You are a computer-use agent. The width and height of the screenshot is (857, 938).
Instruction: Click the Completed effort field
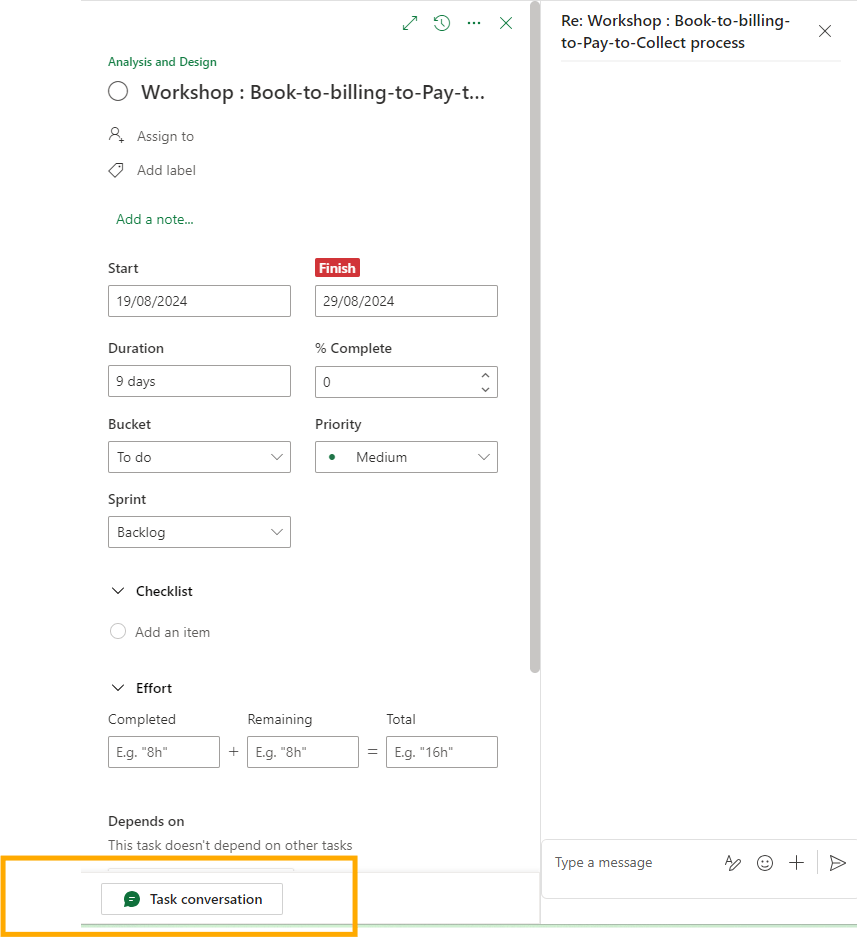pos(164,752)
